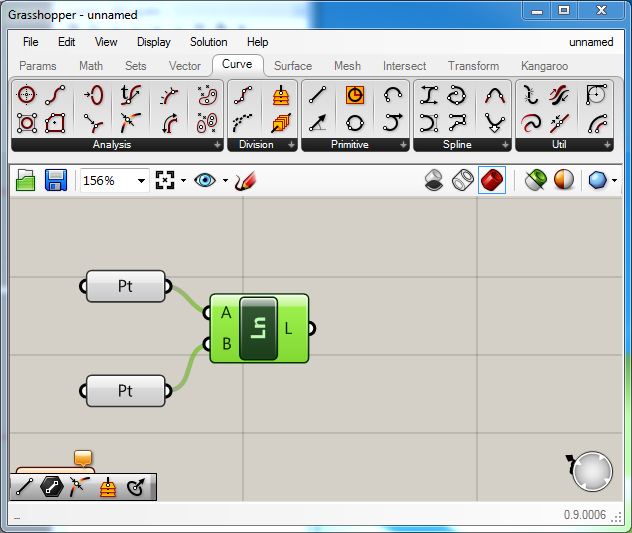
Task: Choose the Curve Closest Point arrow icon
Action: (x=94, y=123)
